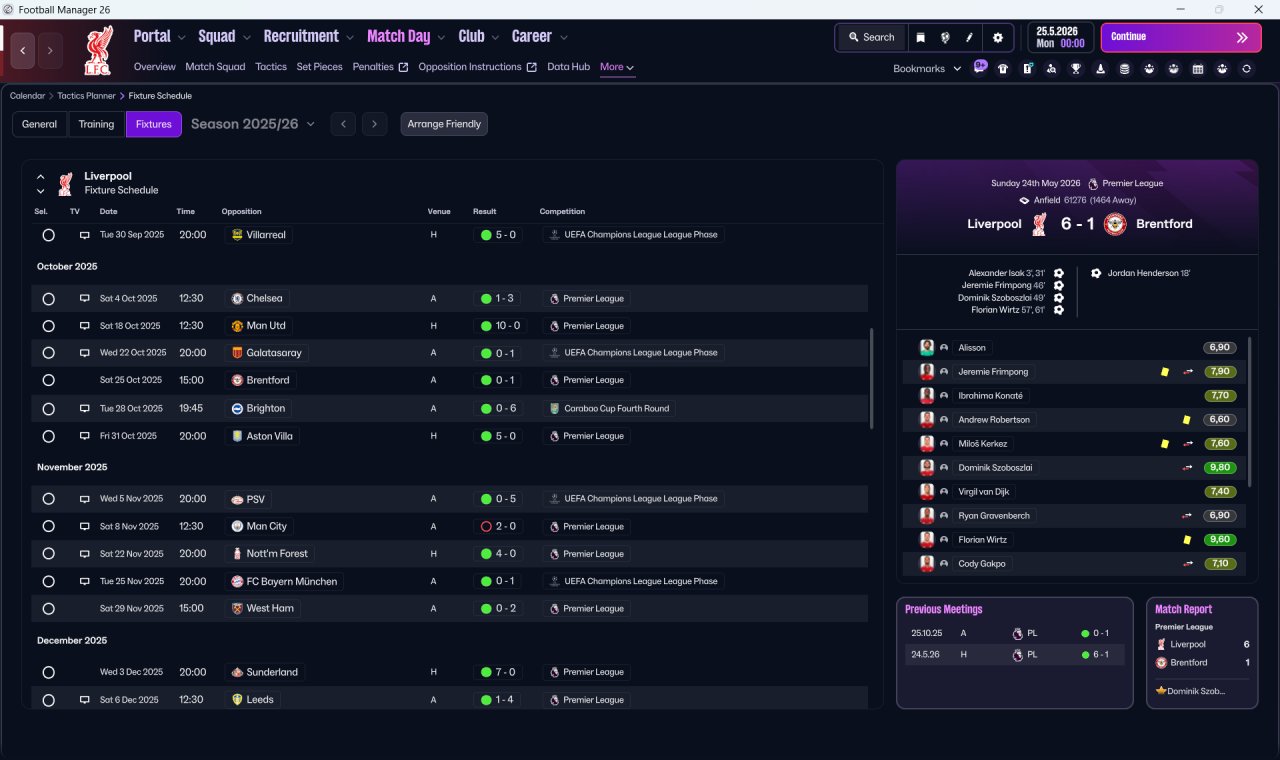1280x760 pixels.
Task: Switch to the Training tab
Action: point(96,124)
